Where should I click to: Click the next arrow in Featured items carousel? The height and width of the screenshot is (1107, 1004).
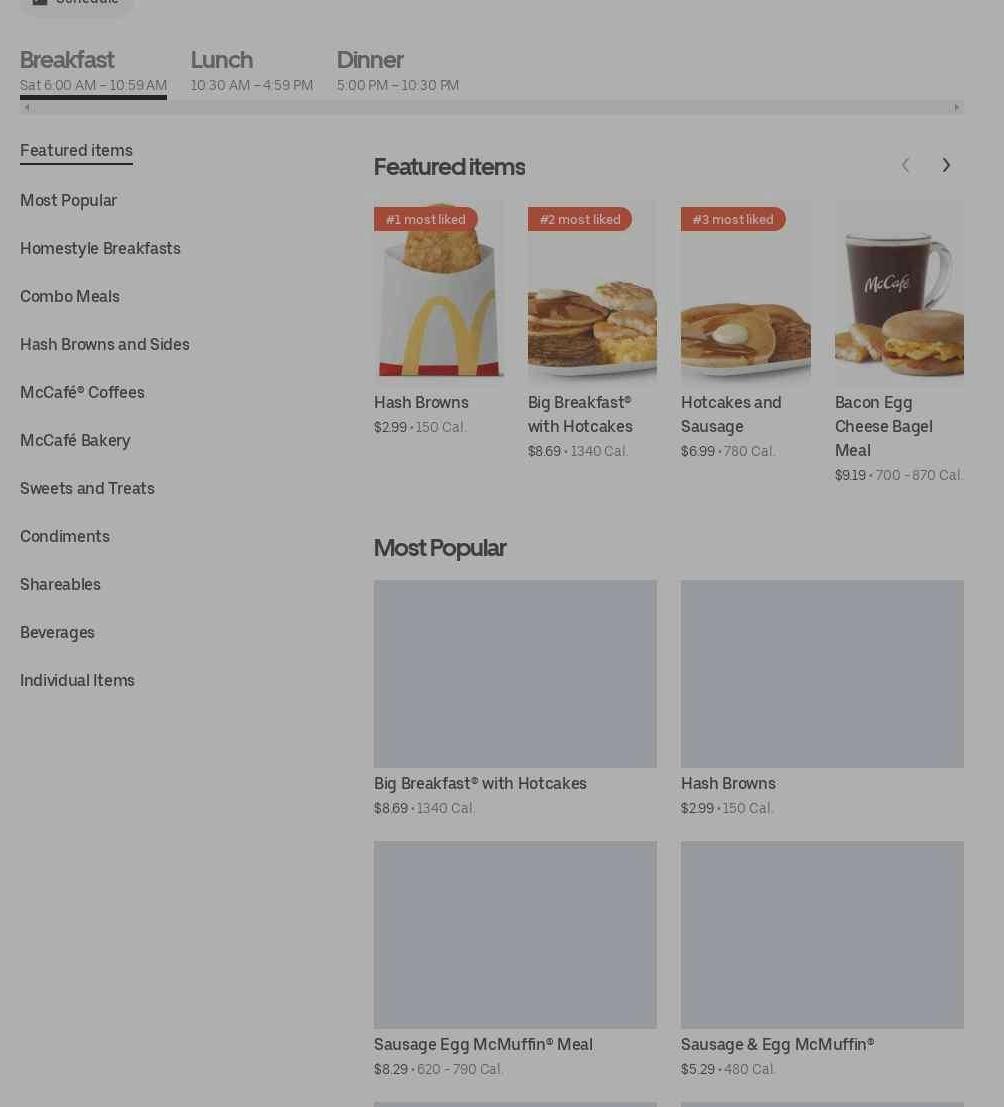tap(945, 165)
